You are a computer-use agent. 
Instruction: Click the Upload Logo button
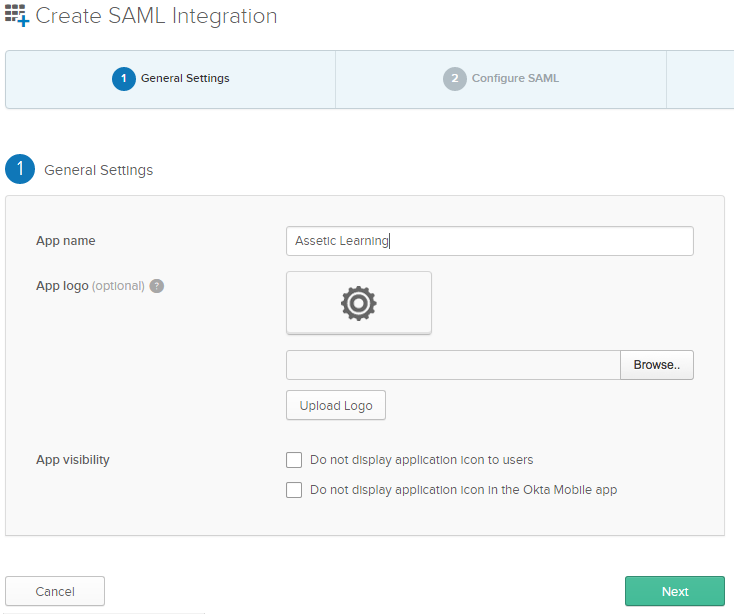336,405
